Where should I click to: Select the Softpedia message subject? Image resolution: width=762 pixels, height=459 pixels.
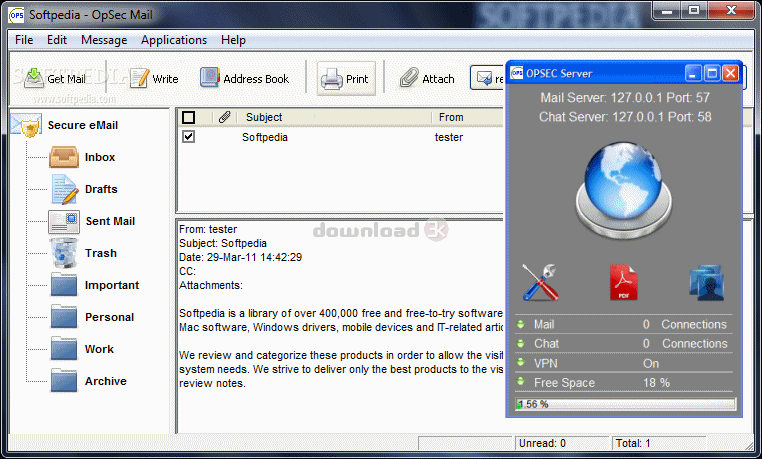[265, 137]
